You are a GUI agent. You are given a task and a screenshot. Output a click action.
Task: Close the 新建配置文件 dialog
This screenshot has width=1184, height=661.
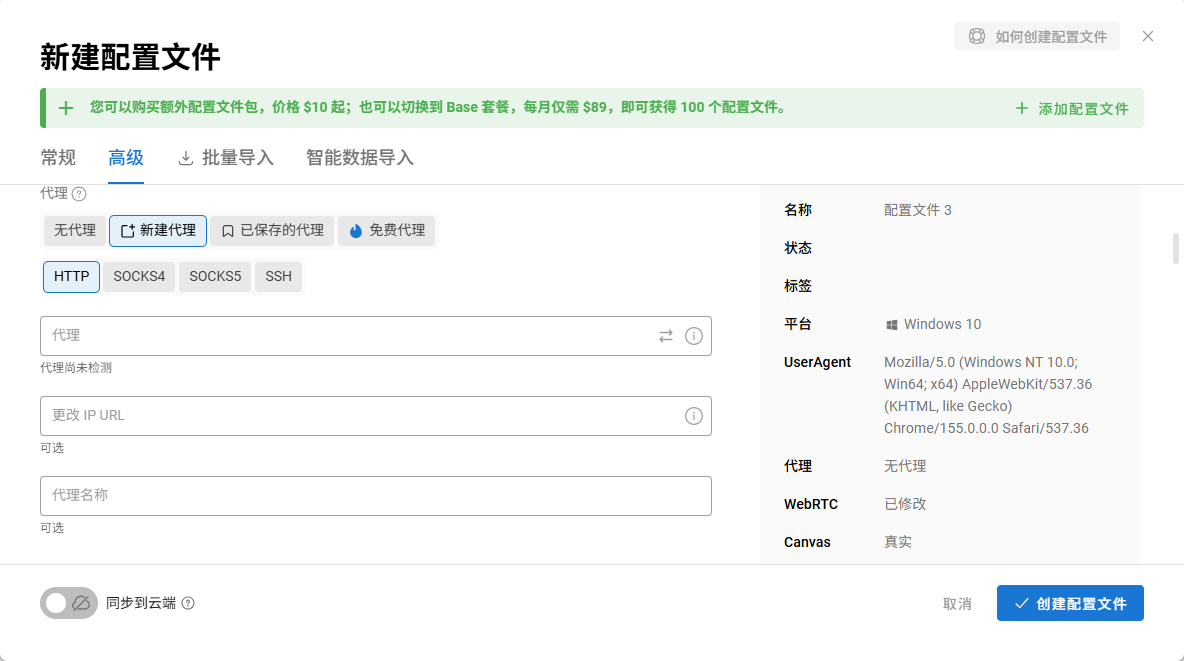1148,36
